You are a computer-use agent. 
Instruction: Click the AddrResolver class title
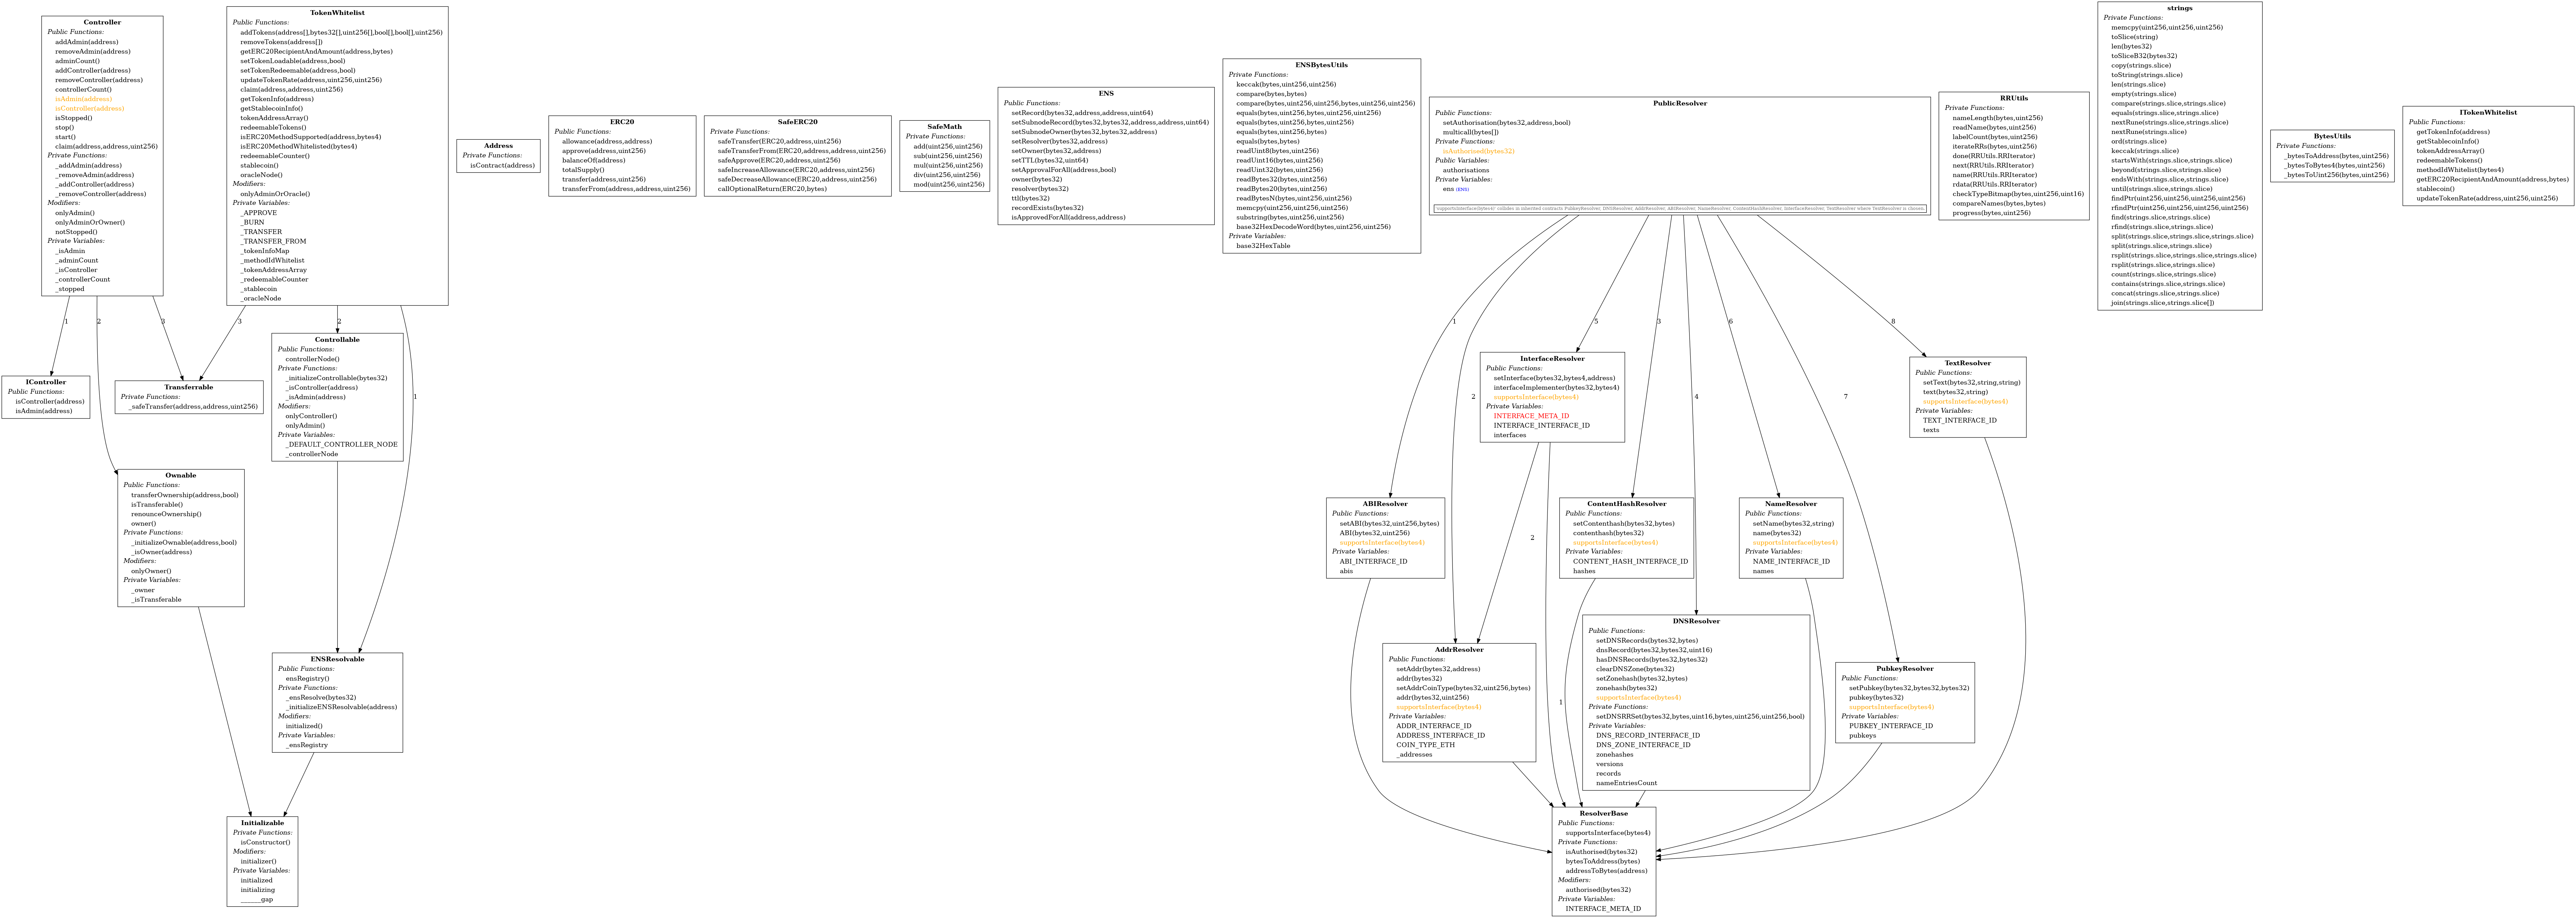tap(1459, 650)
